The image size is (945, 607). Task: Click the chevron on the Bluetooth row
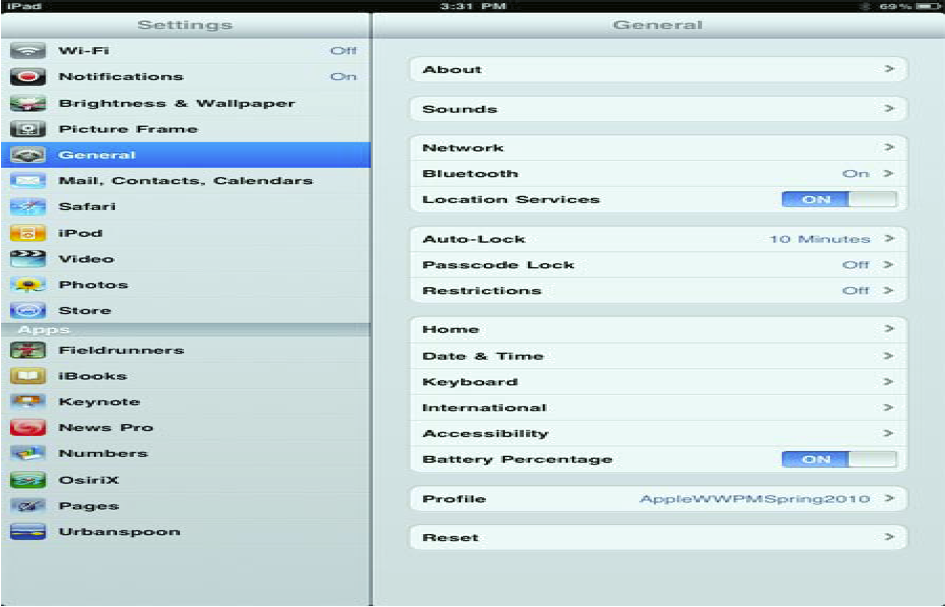pyautogui.click(x=889, y=174)
